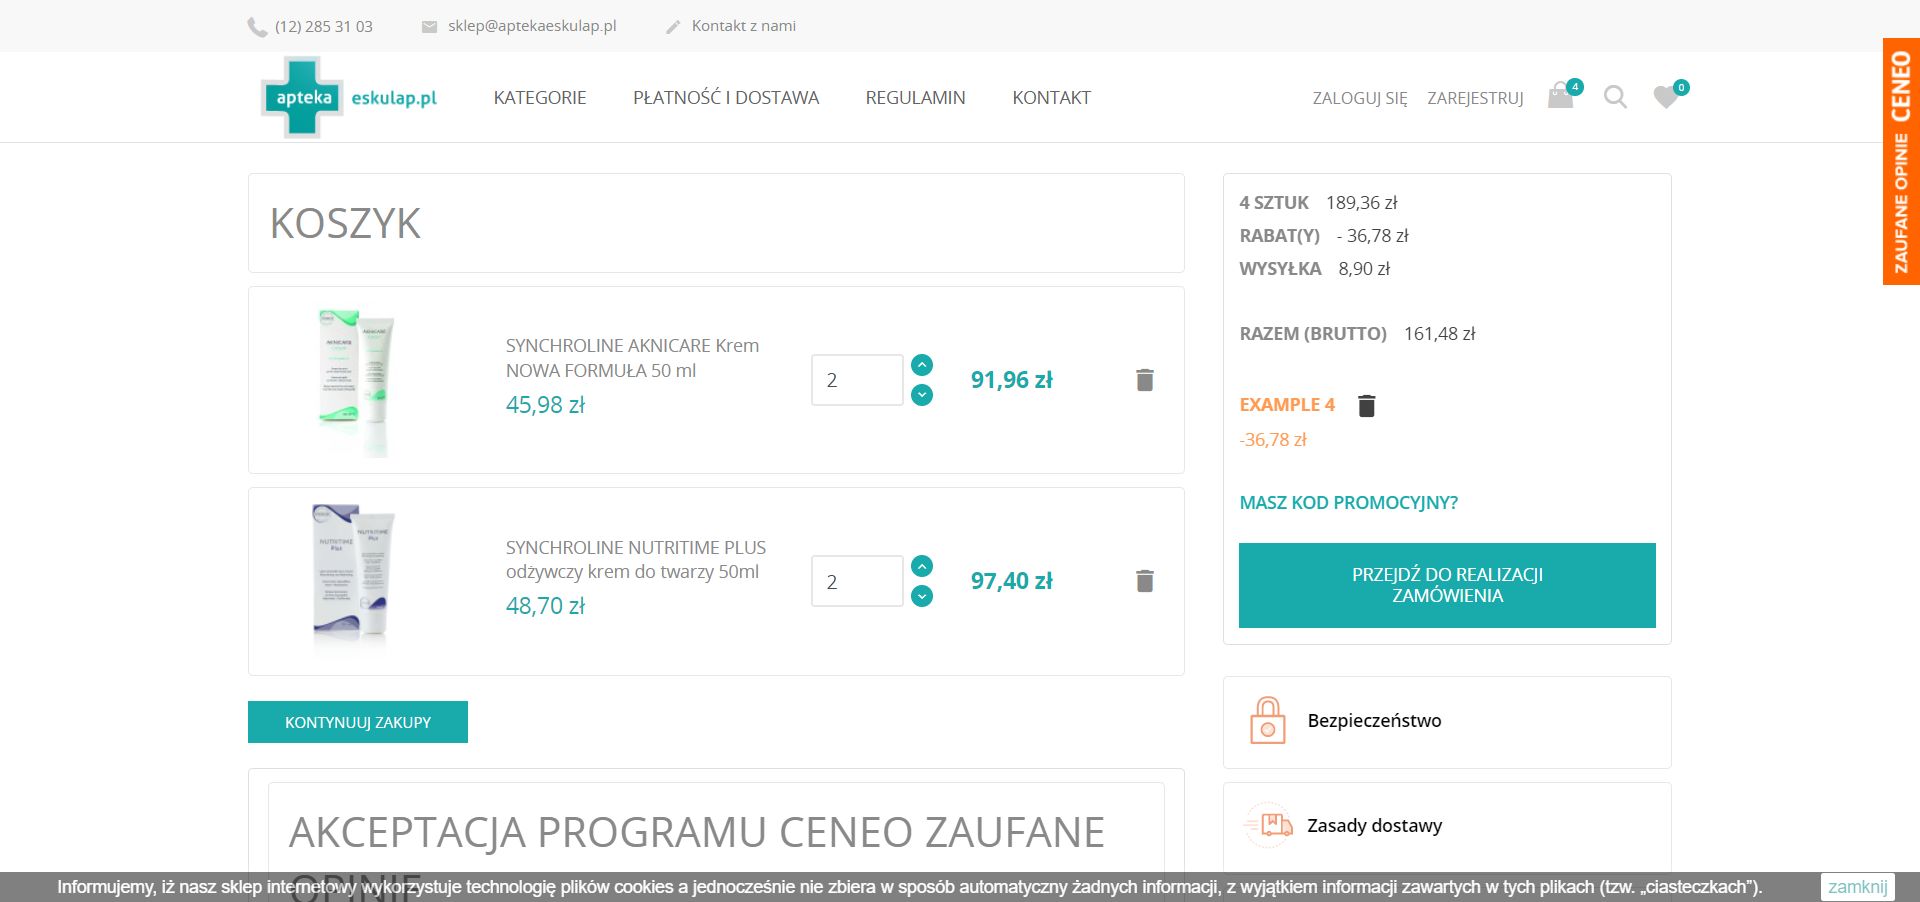Image resolution: width=1920 pixels, height=902 pixels.
Task: Click the envelope email icon
Action: 429,27
